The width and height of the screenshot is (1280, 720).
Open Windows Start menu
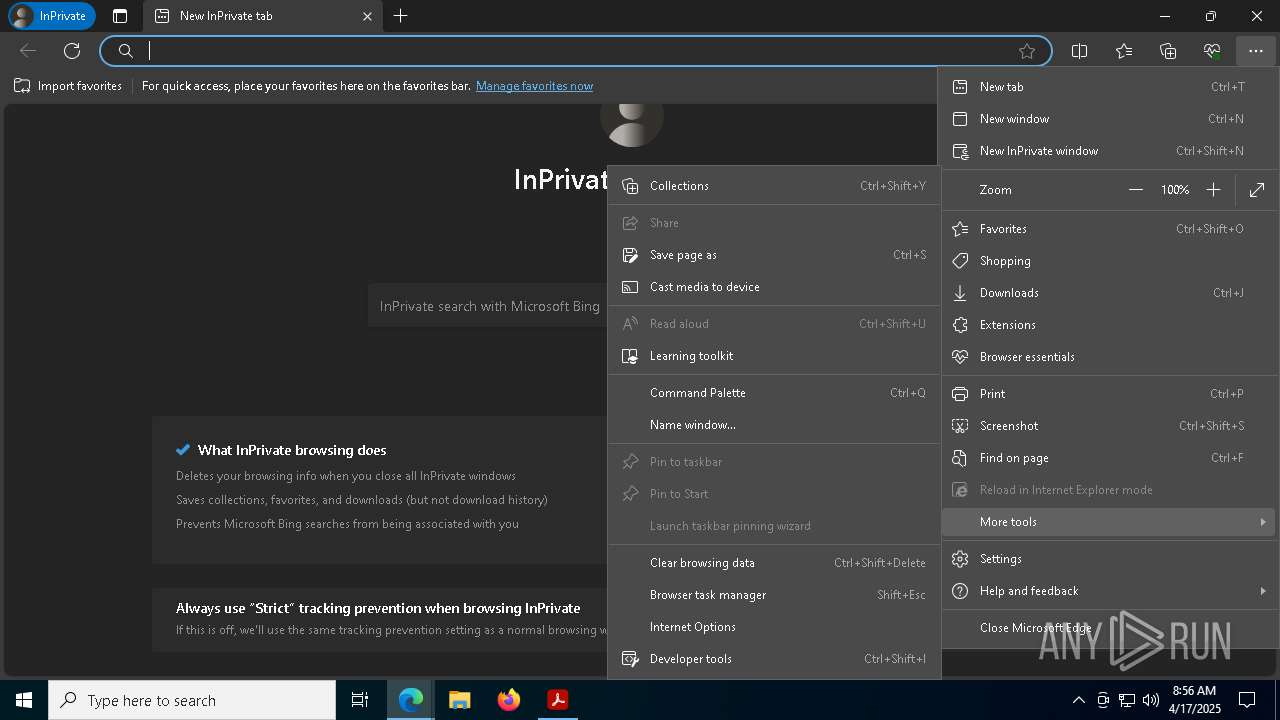(24, 700)
